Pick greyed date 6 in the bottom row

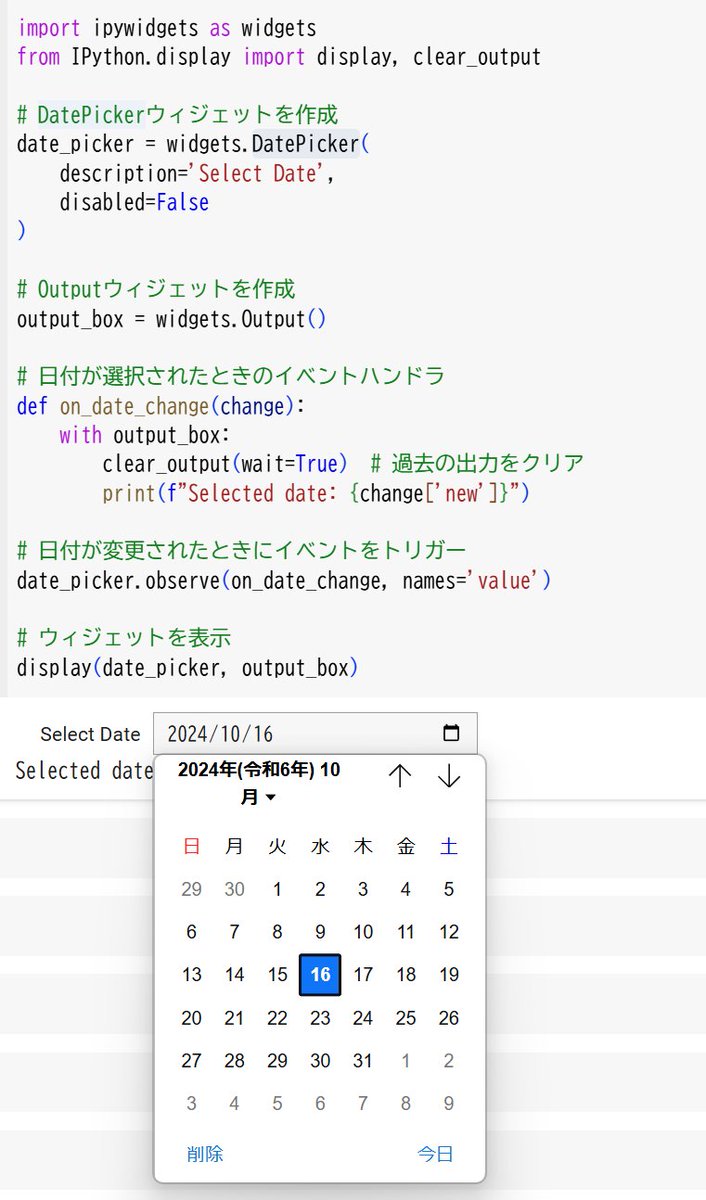click(320, 1104)
